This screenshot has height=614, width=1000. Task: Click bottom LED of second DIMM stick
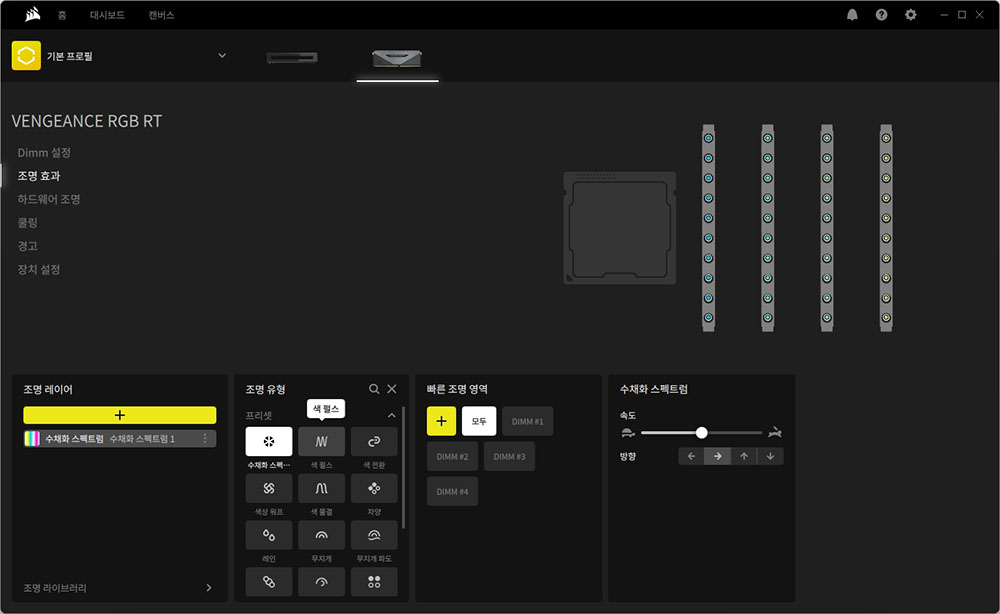click(x=768, y=318)
